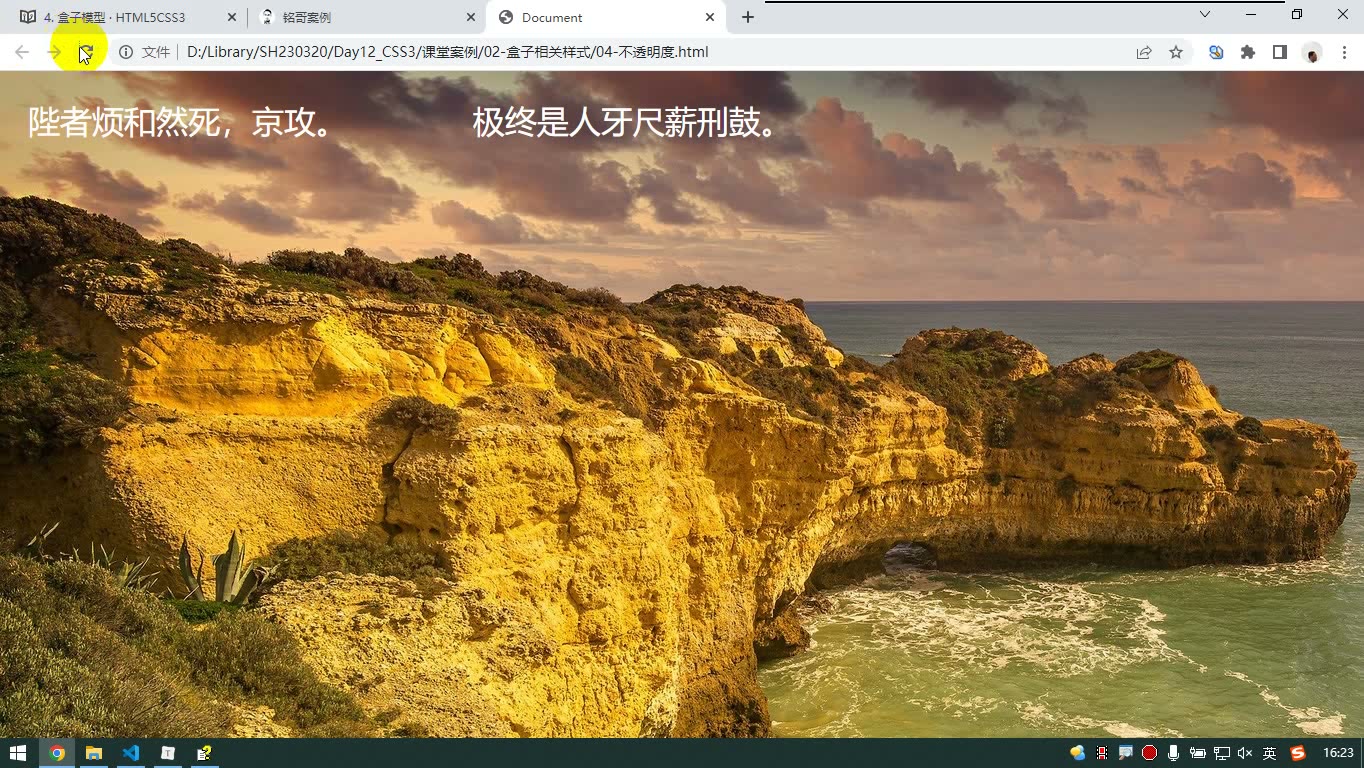Expand the tab search chevron

(1205, 14)
